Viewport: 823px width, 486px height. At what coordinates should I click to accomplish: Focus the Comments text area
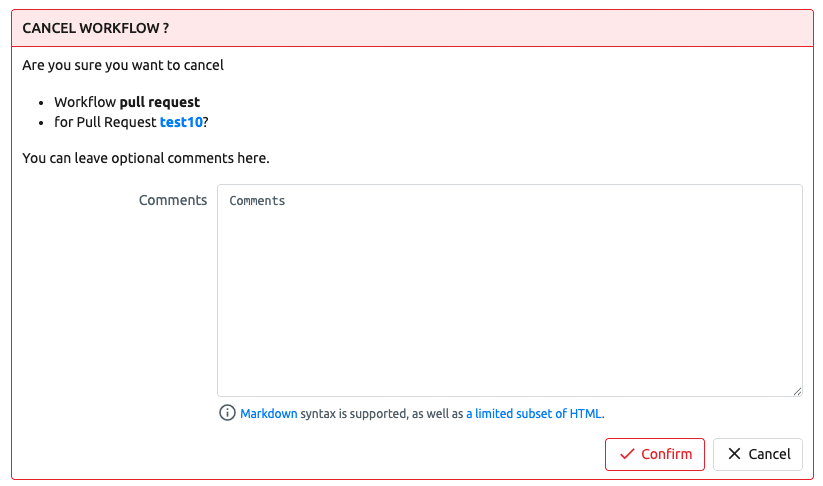[509, 290]
